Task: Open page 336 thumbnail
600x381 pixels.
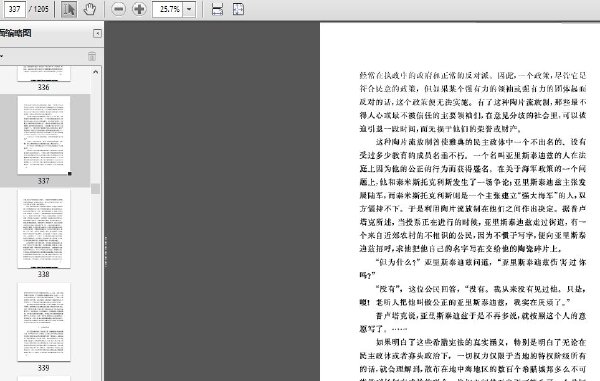Action: (44, 73)
